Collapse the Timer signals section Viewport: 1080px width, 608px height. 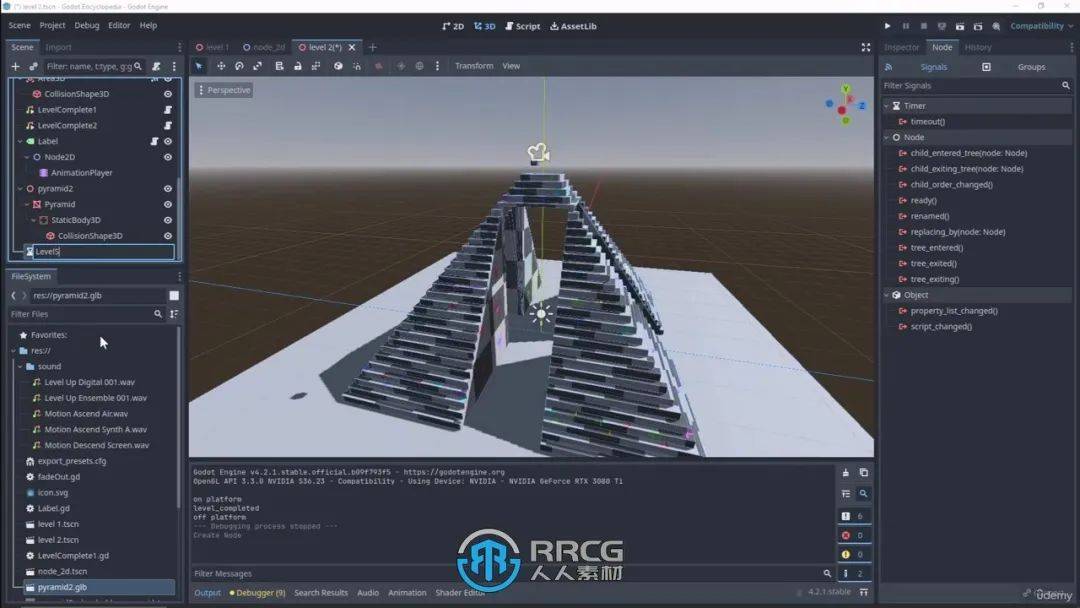[887, 106]
